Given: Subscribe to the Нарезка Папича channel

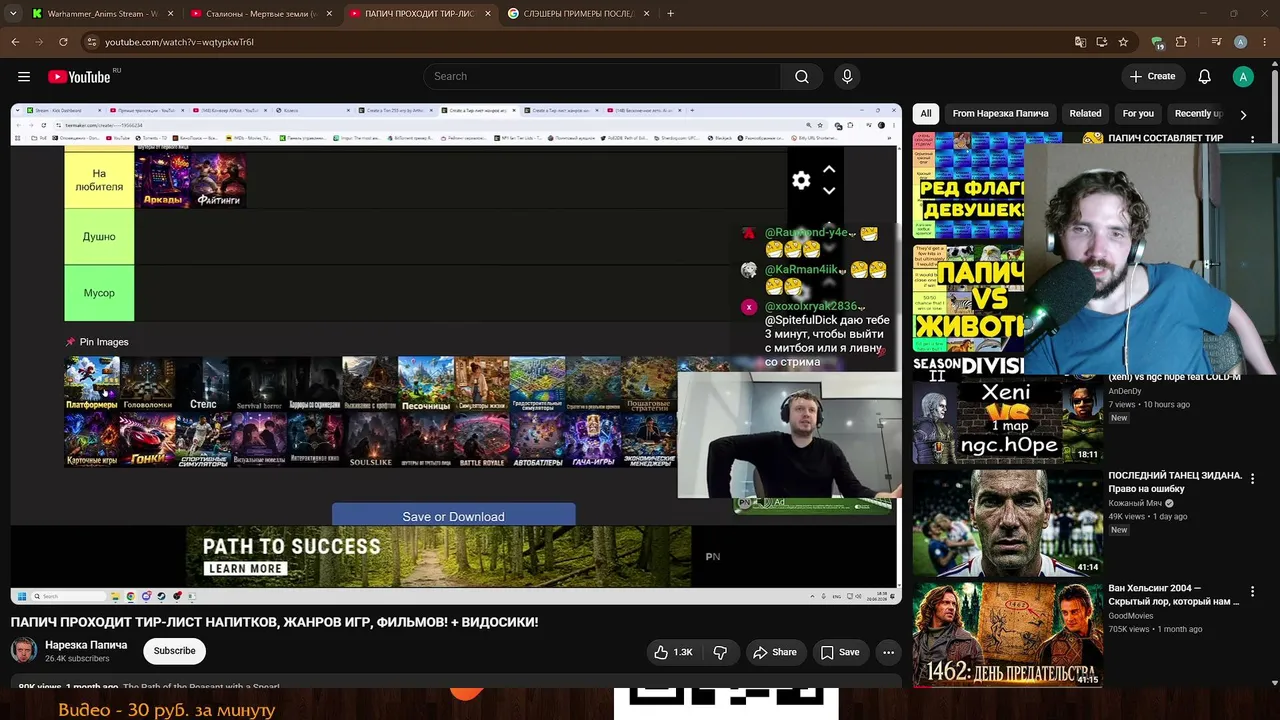Looking at the screenshot, I should point(174,651).
